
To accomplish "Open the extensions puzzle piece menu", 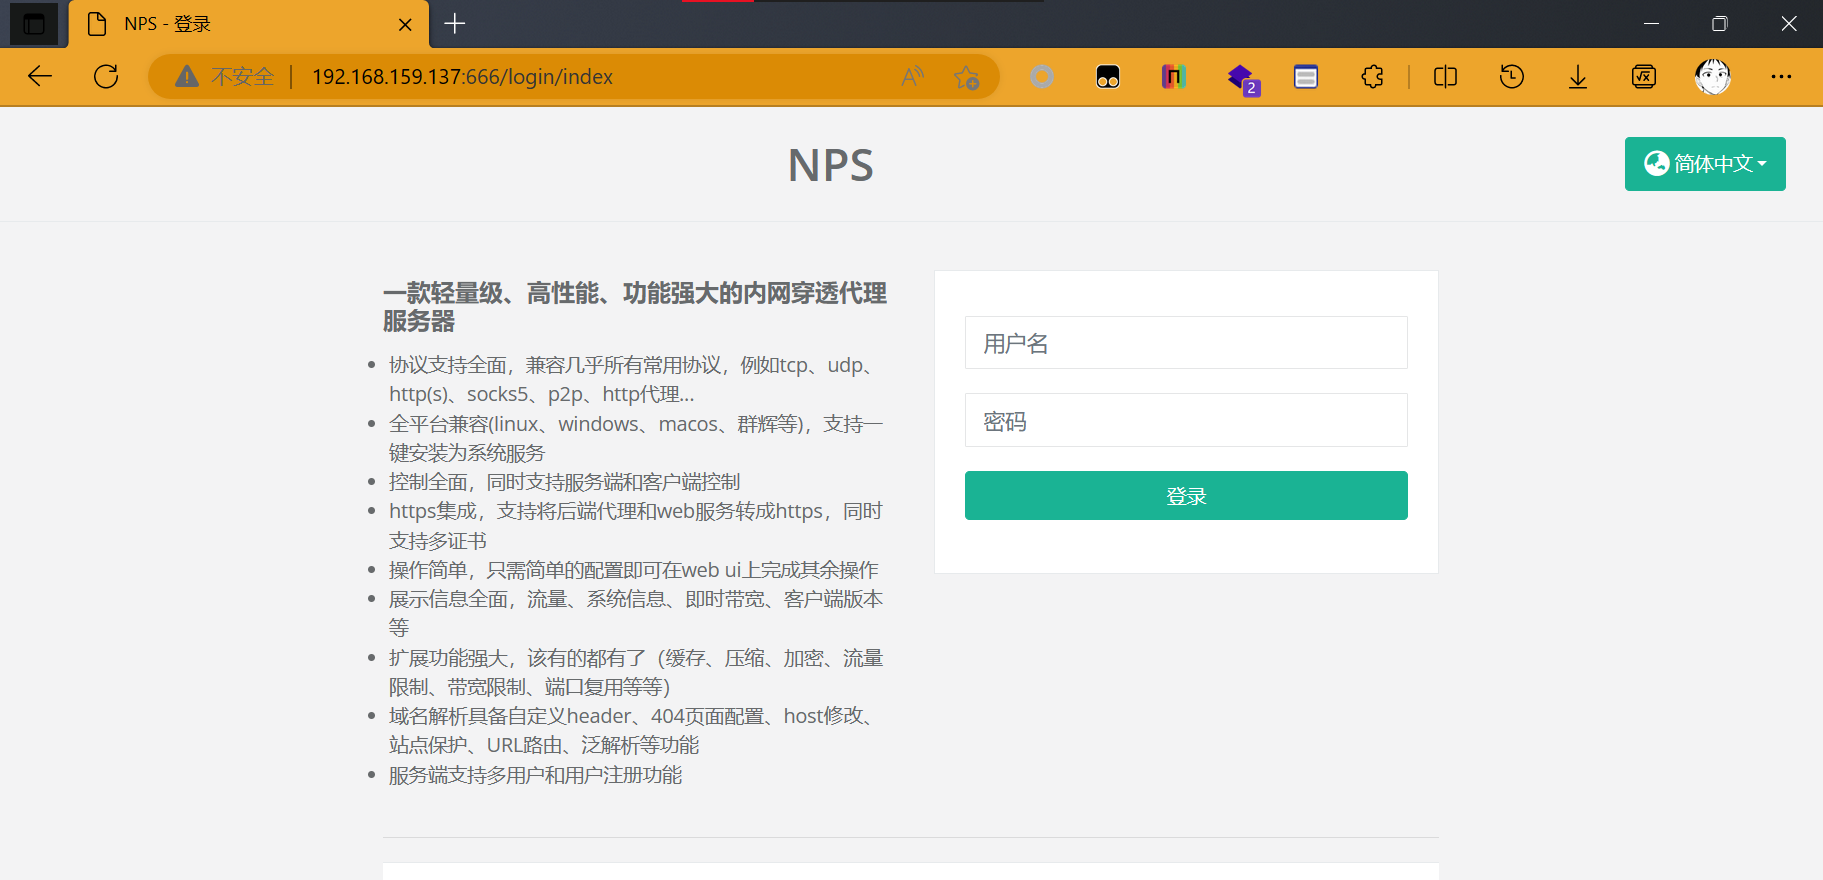I will 1373,76.
